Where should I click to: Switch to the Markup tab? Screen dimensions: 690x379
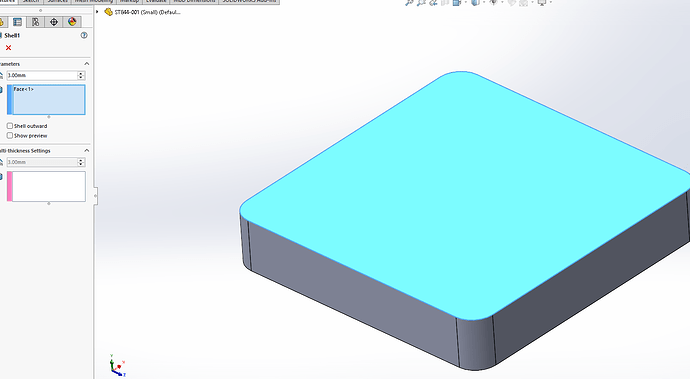[129, 1]
